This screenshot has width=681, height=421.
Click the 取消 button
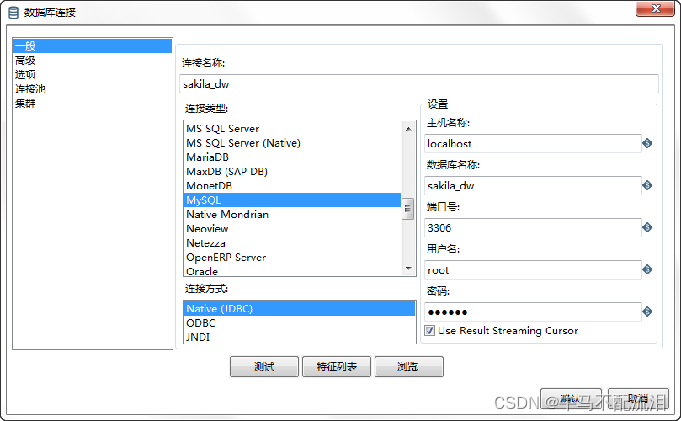638,398
